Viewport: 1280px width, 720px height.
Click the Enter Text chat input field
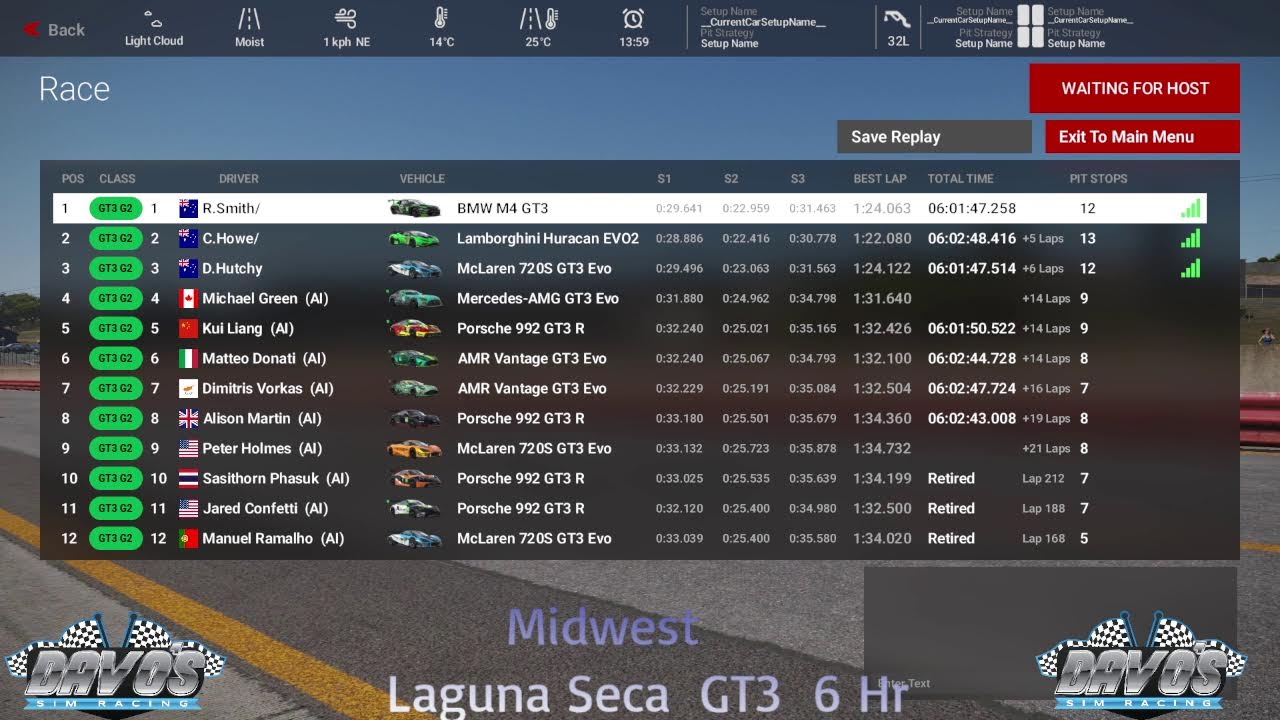tap(1050, 633)
